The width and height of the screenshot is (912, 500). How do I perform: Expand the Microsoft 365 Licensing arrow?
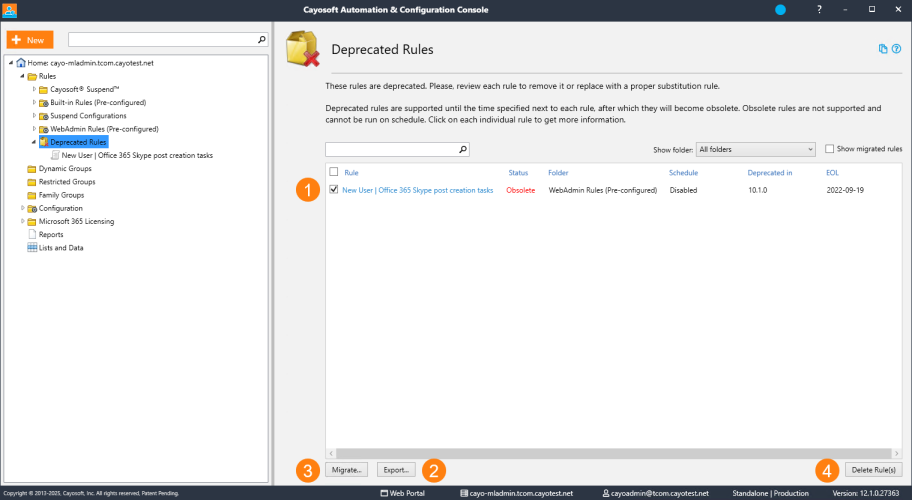[x=23, y=222]
